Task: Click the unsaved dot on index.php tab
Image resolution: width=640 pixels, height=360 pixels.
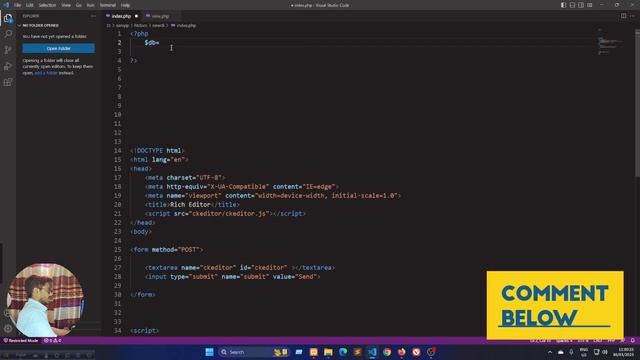Action: click(136, 16)
